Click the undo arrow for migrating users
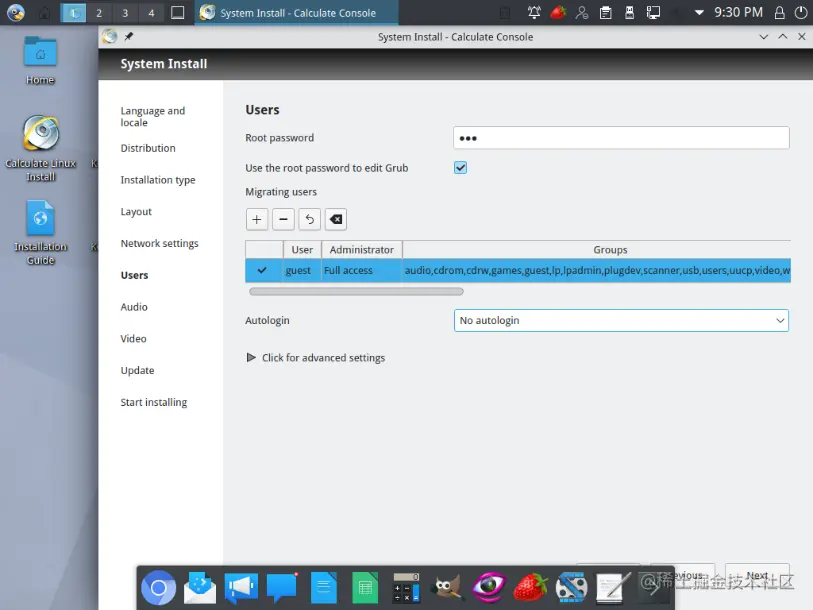This screenshot has width=813, height=610. coord(310,219)
